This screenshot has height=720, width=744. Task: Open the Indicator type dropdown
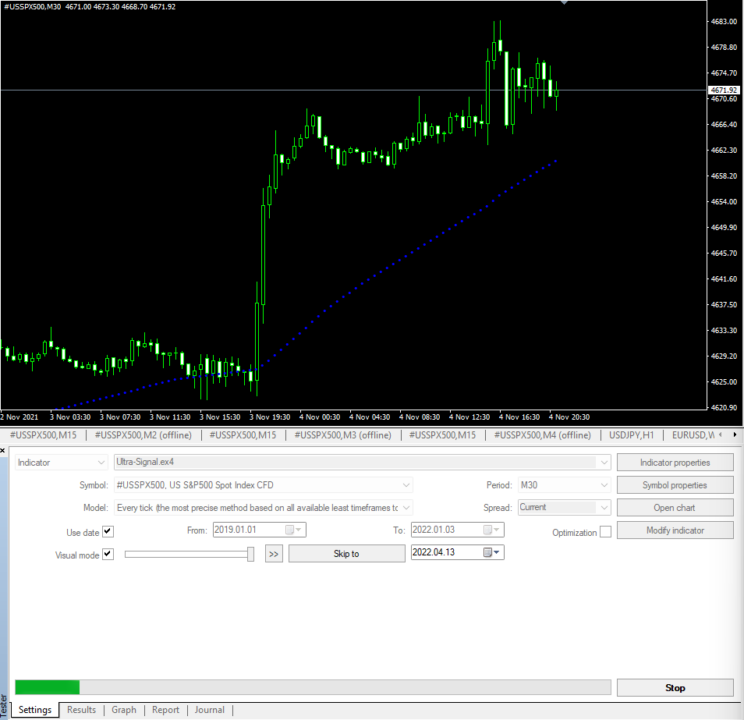click(61, 462)
